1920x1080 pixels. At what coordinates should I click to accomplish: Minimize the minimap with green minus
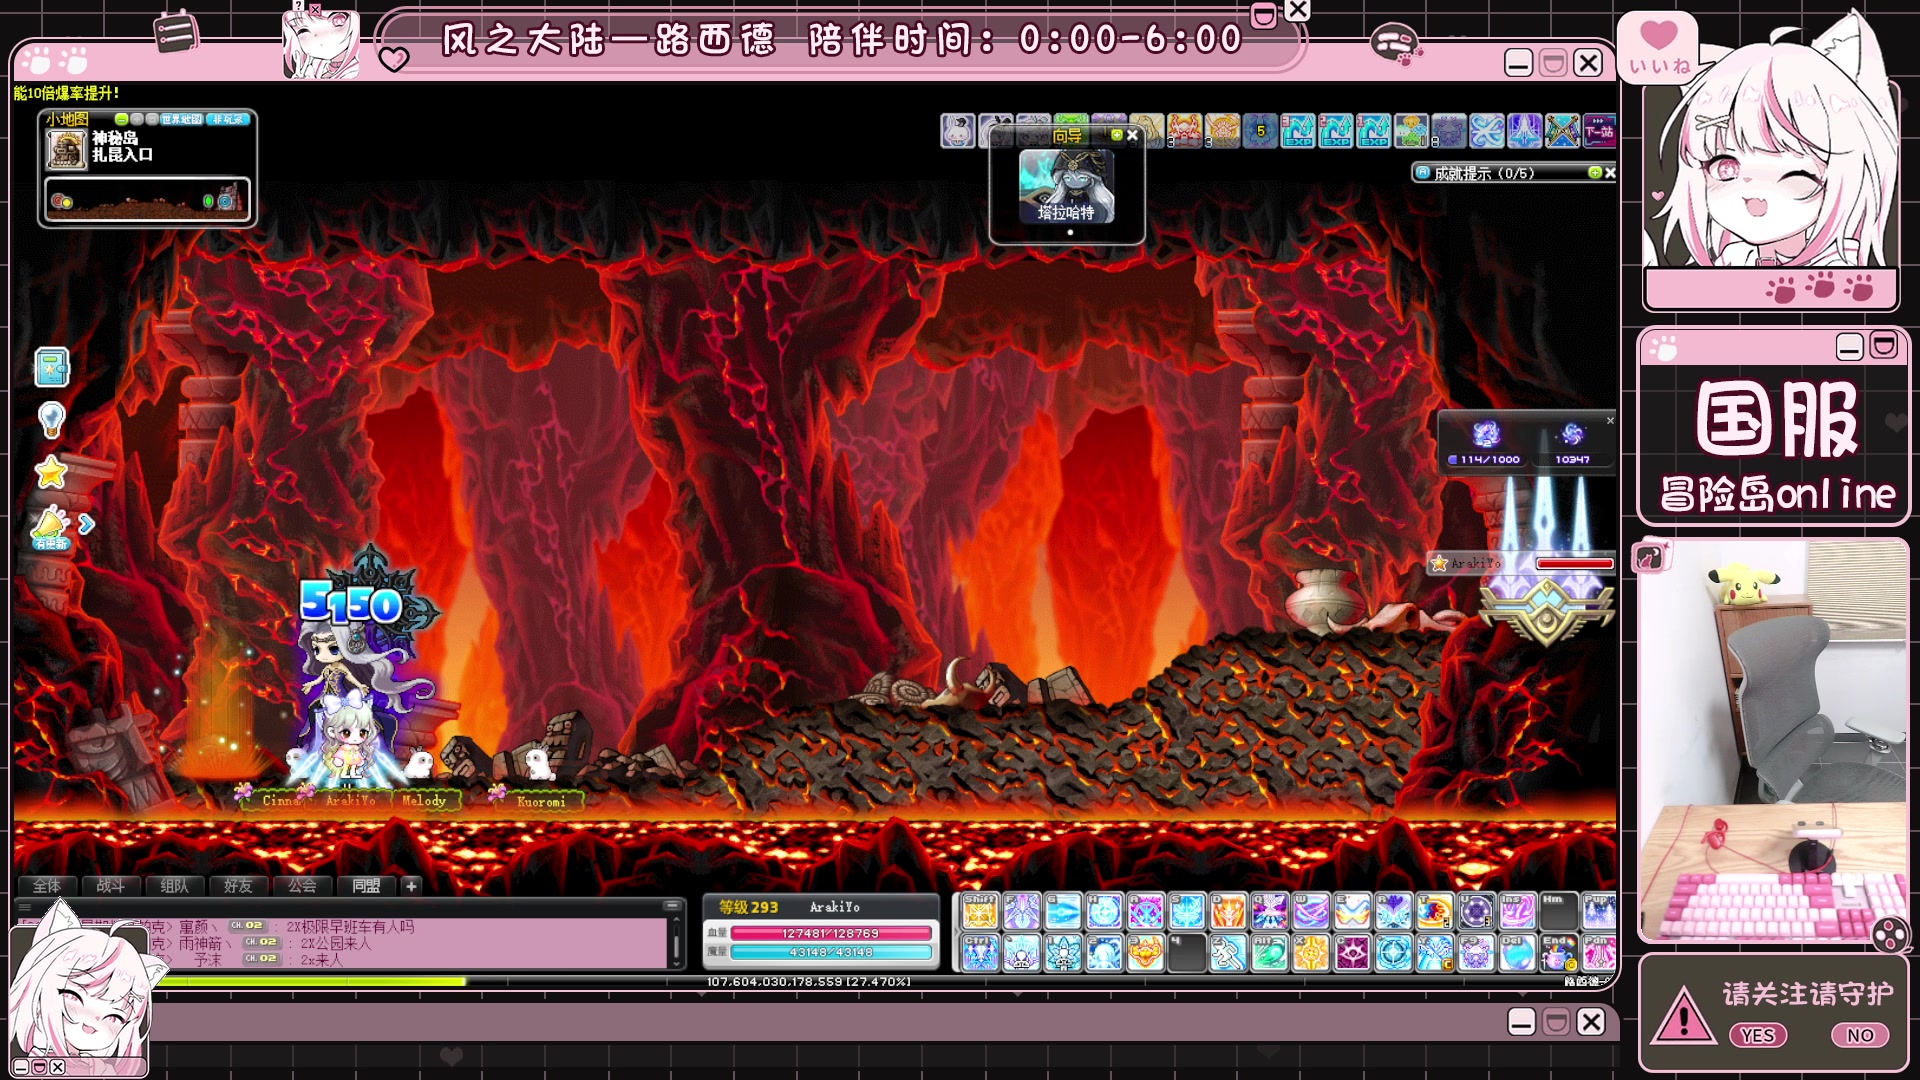(122, 119)
